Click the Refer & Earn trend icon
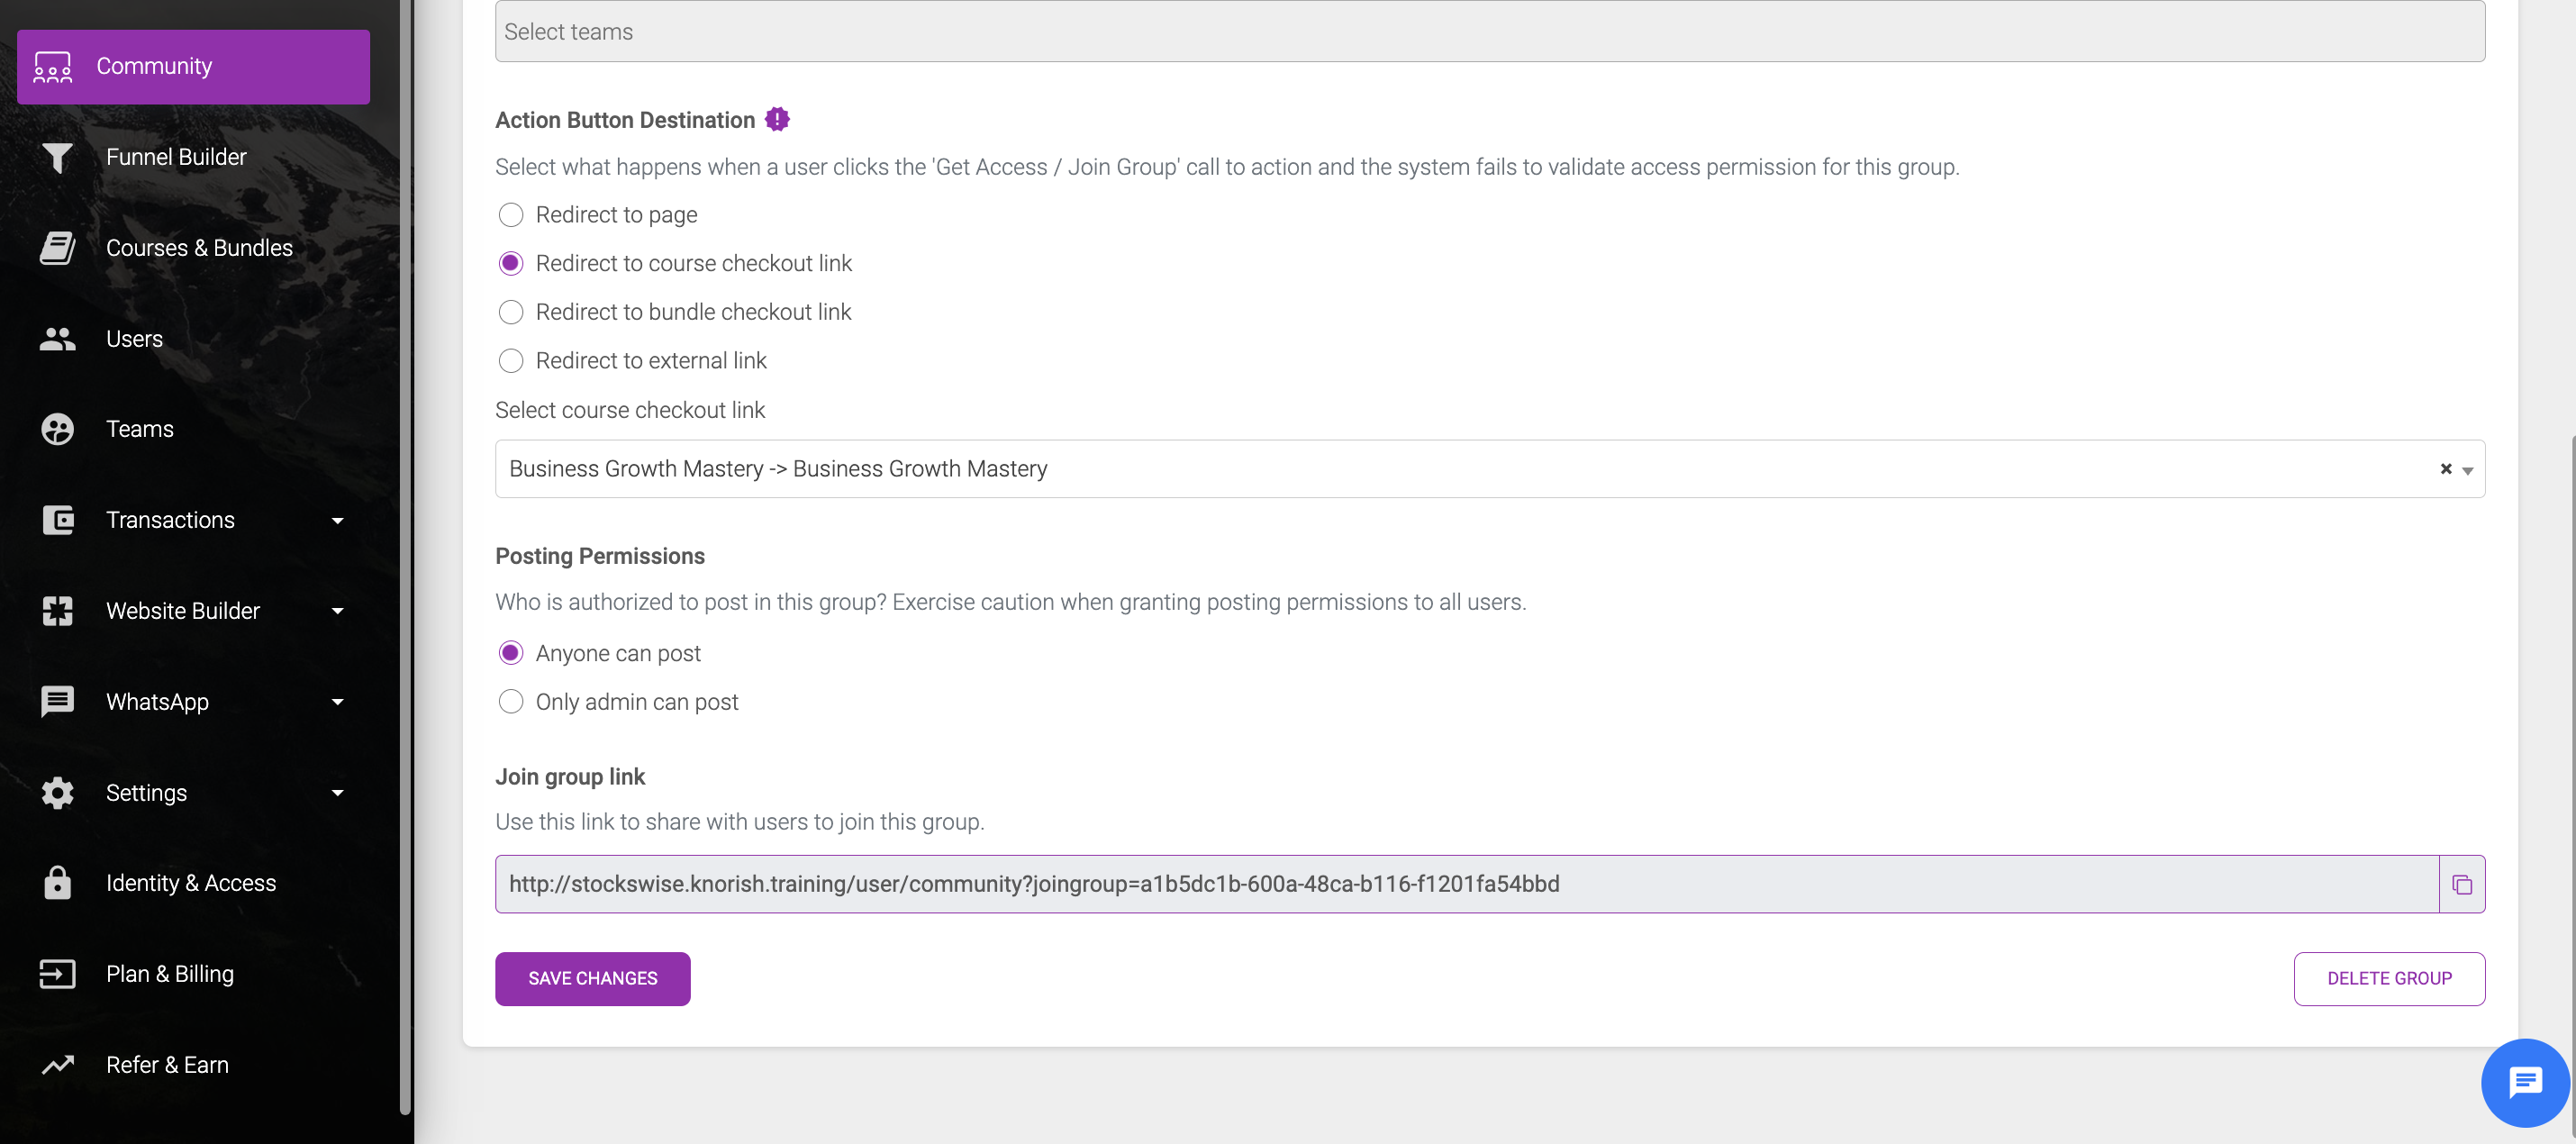The image size is (2576, 1144). [57, 1065]
